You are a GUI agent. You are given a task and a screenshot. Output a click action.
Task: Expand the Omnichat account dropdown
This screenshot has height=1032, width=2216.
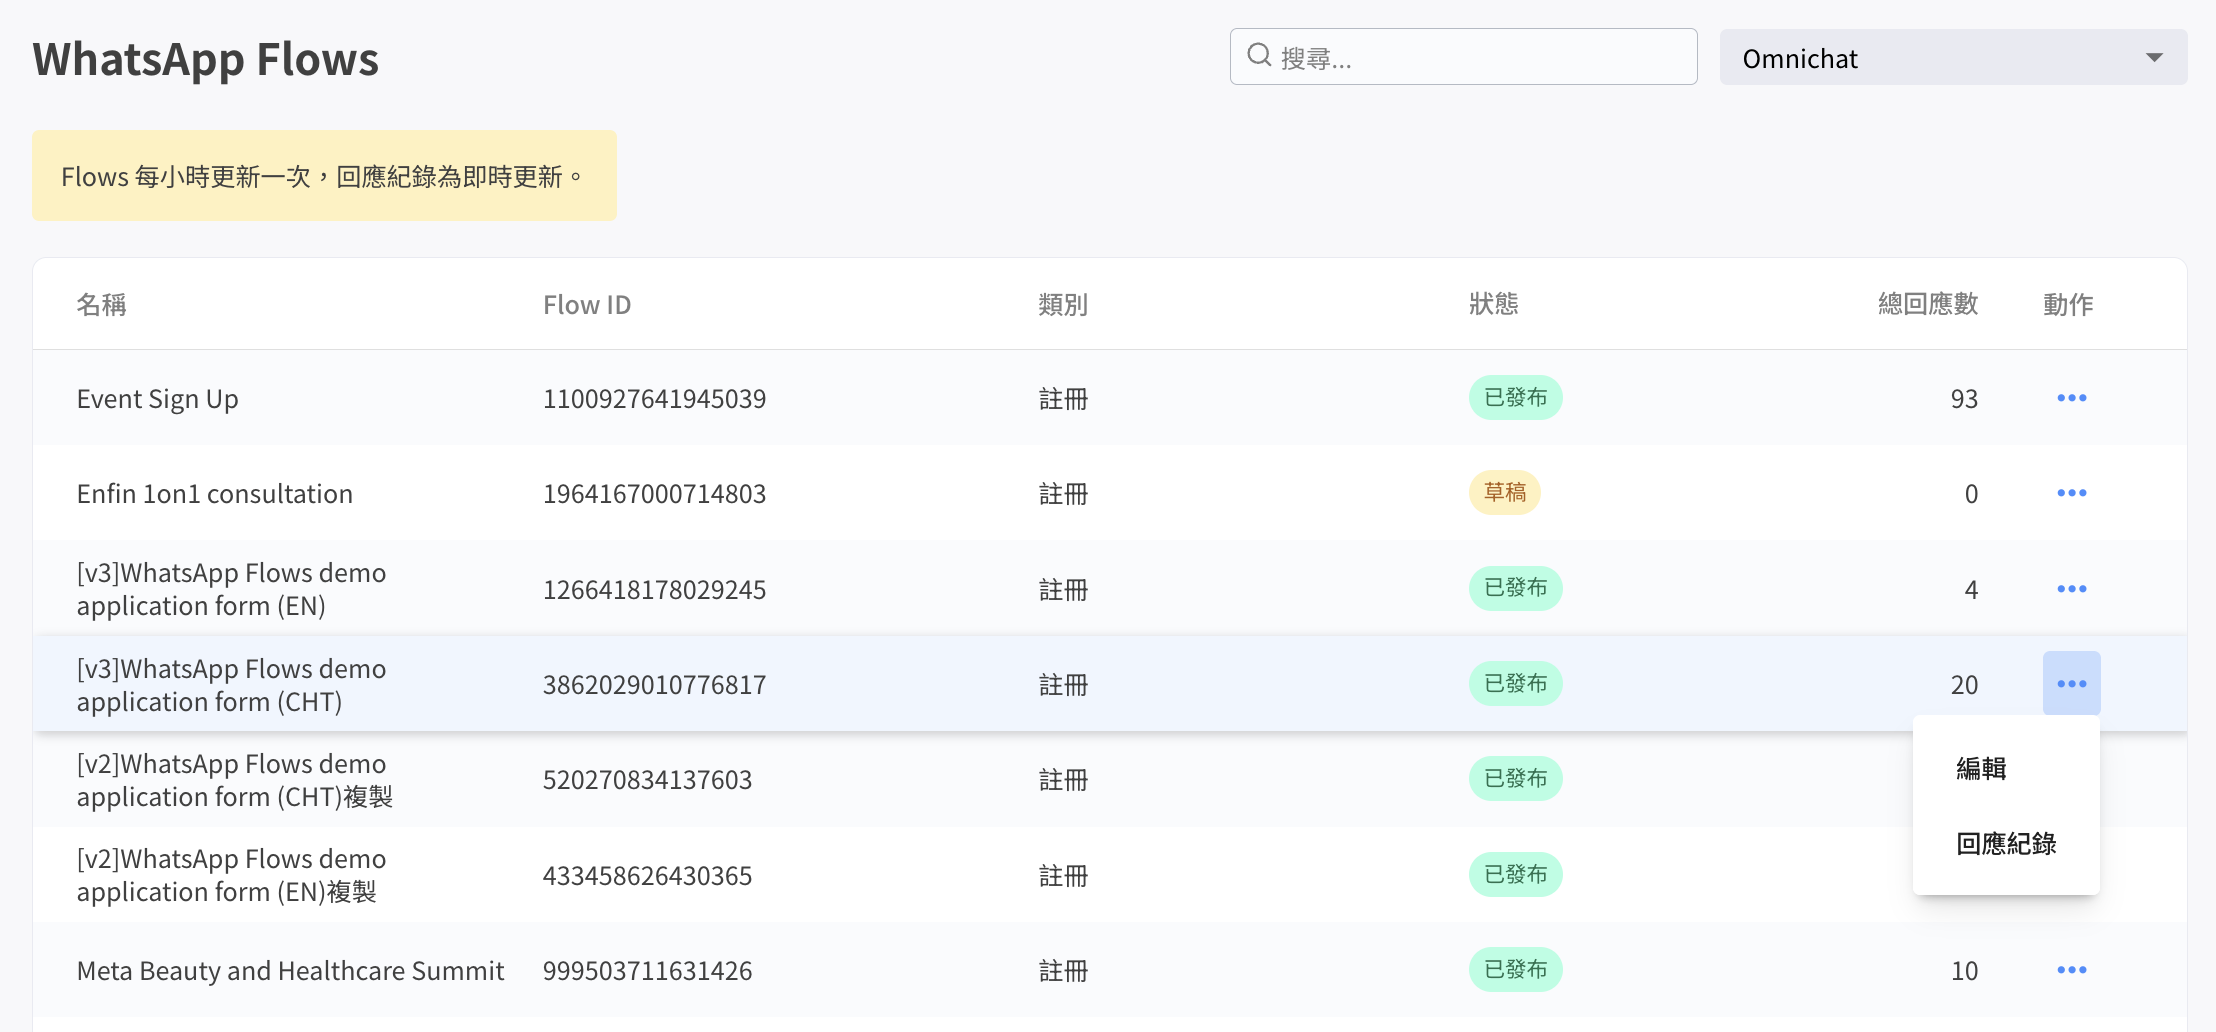tap(1952, 58)
